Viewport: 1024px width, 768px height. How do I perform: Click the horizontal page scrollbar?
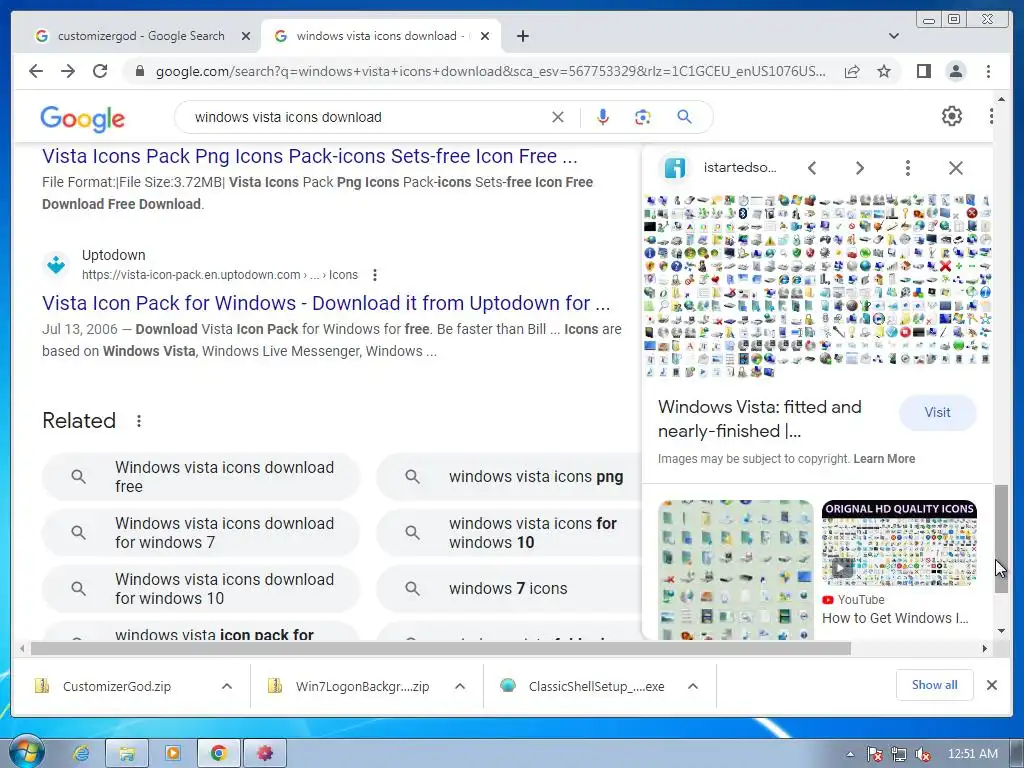click(x=441, y=648)
